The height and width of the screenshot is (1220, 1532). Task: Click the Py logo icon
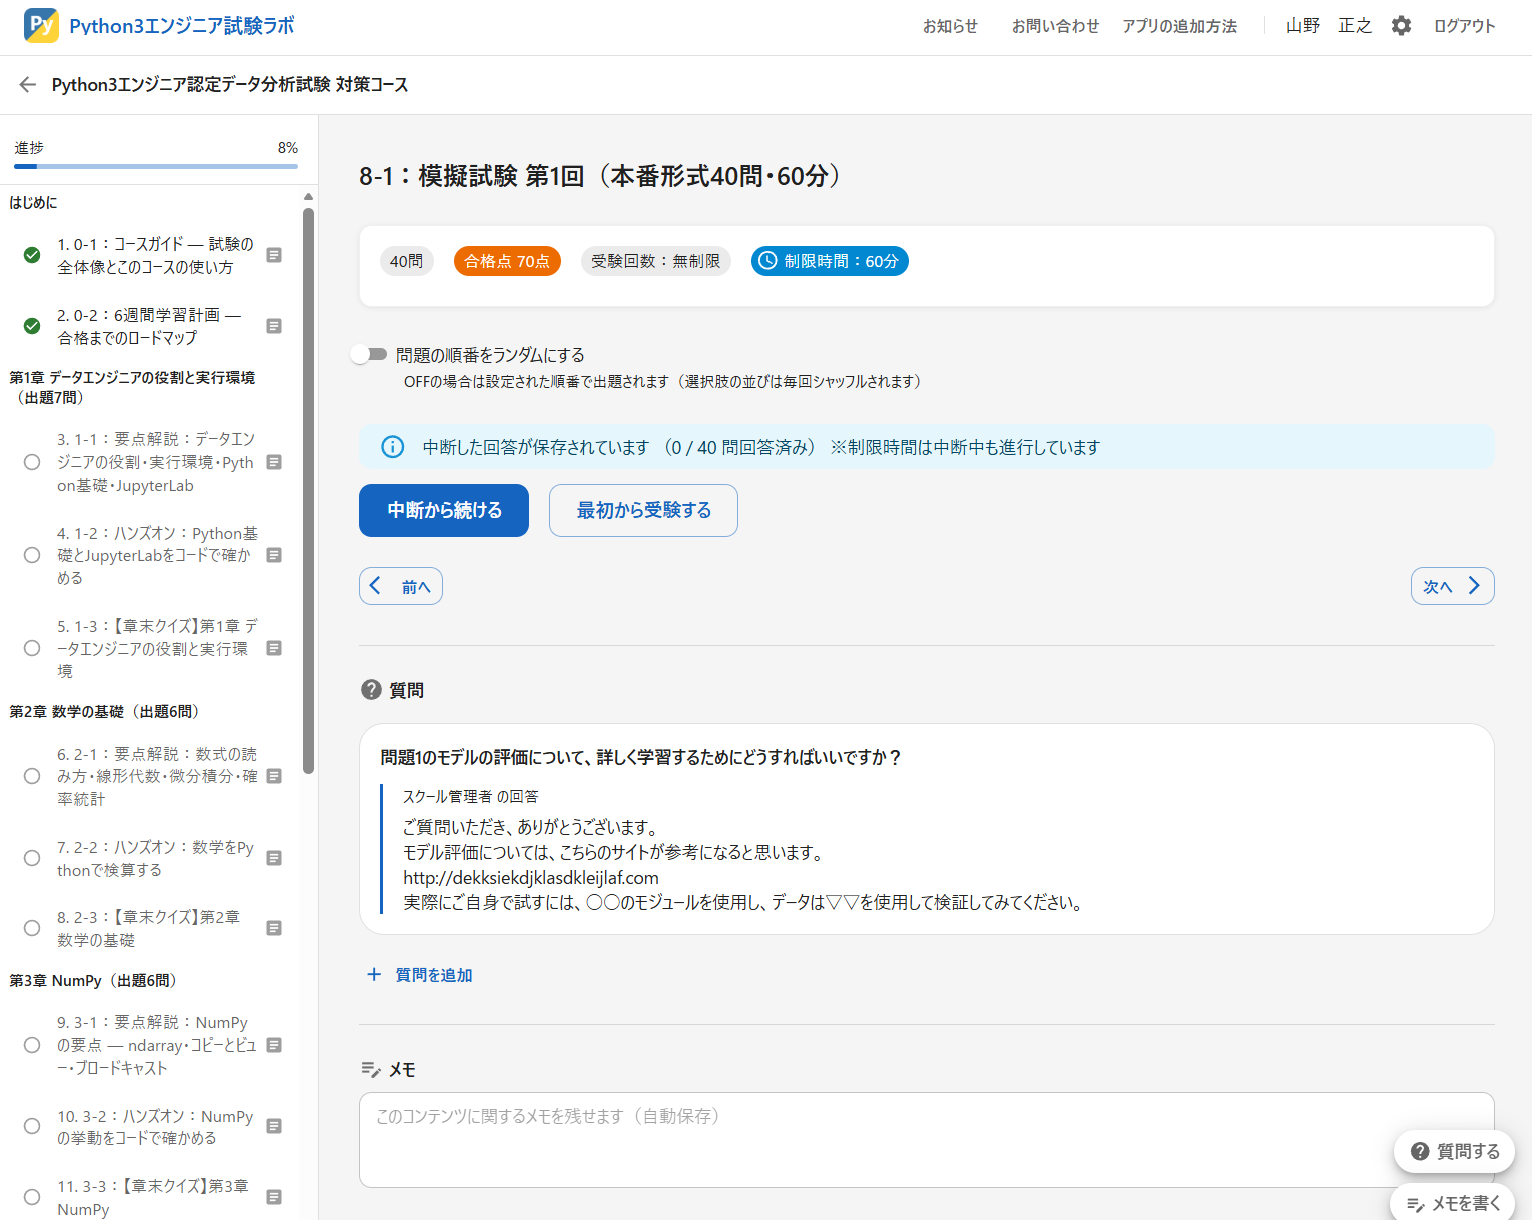point(41,25)
